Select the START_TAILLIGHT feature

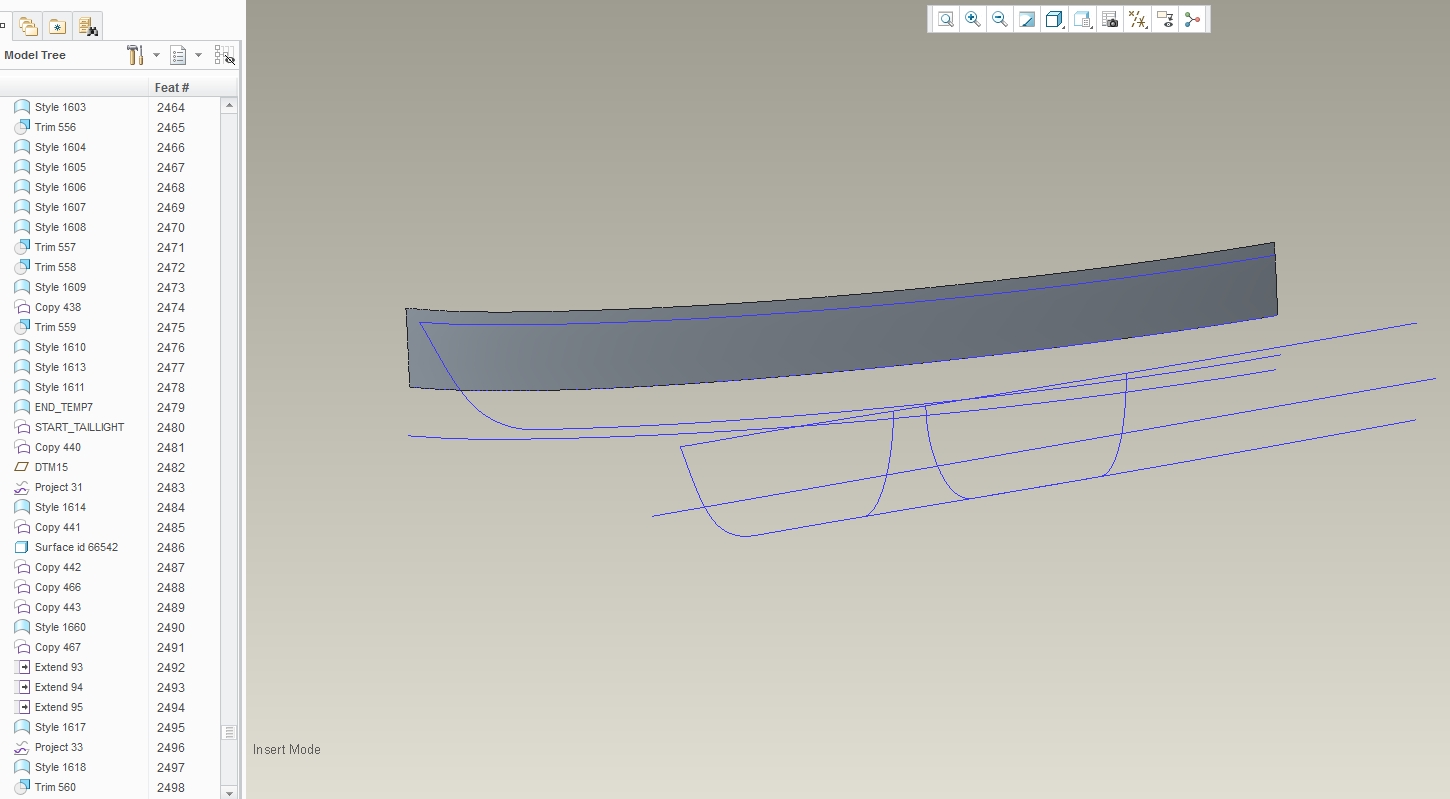[x=79, y=427]
